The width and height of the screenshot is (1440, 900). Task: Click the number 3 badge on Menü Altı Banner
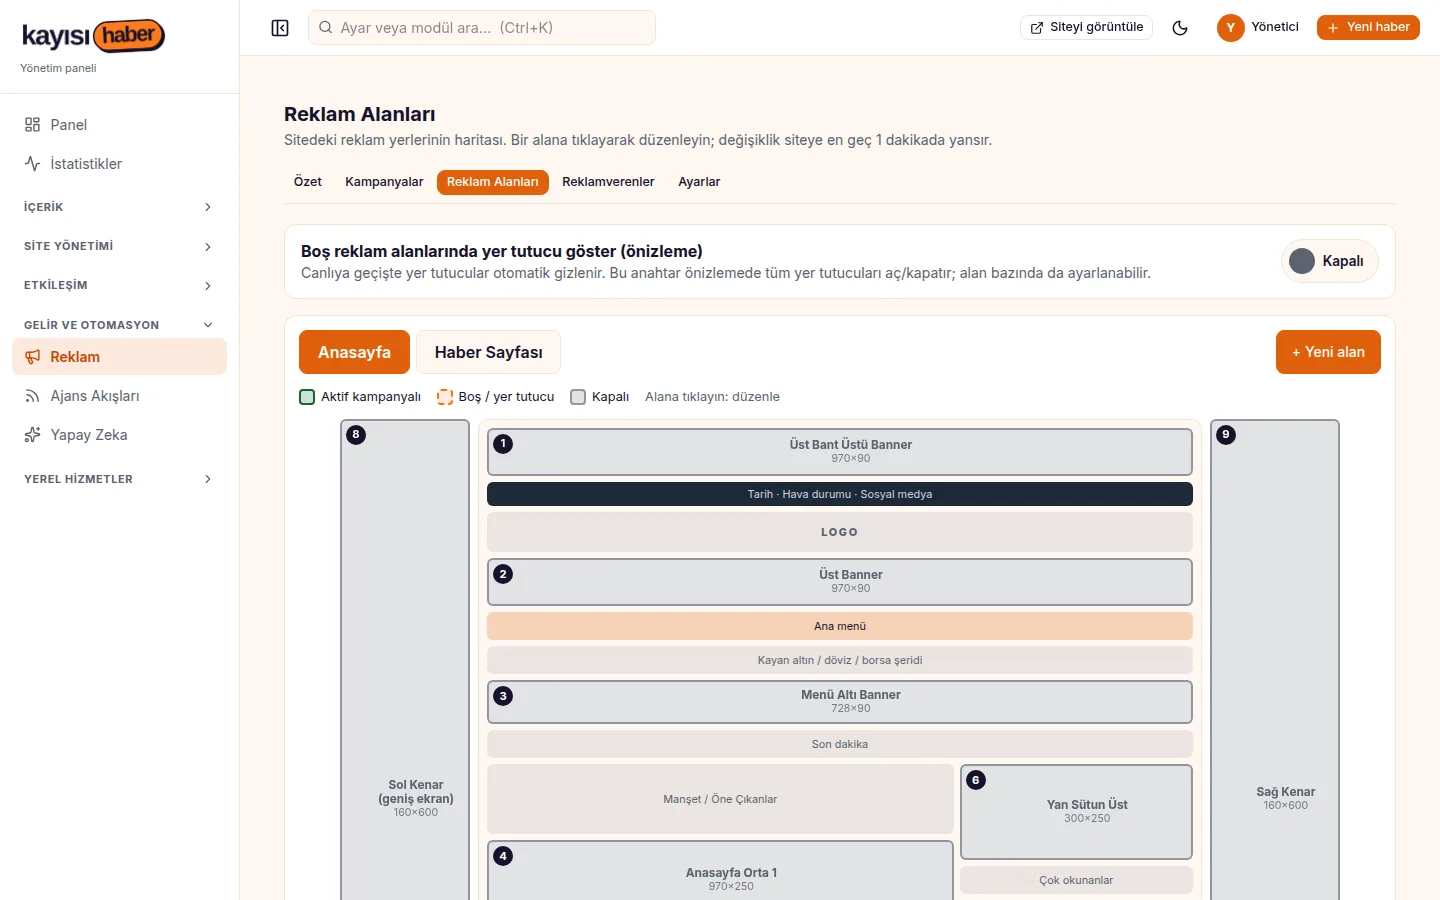503,696
